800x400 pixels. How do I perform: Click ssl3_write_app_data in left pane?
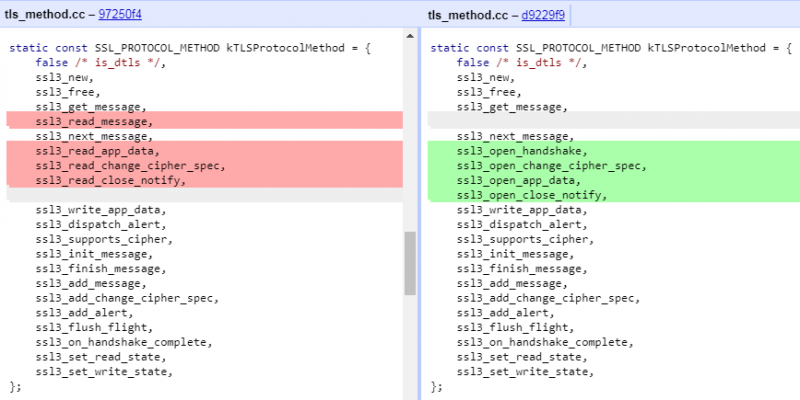100,210
